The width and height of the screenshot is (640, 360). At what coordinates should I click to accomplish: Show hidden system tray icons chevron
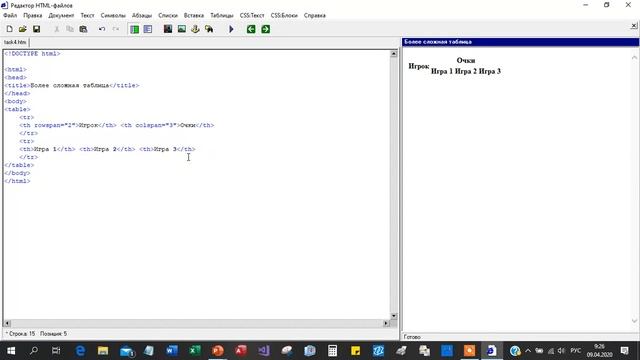pos(528,351)
